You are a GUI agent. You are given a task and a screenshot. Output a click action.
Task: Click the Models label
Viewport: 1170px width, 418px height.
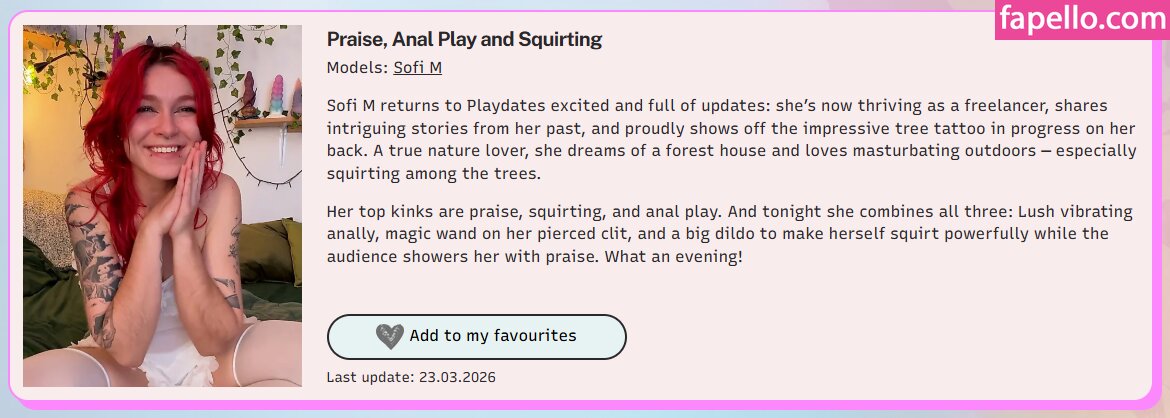(x=357, y=68)
